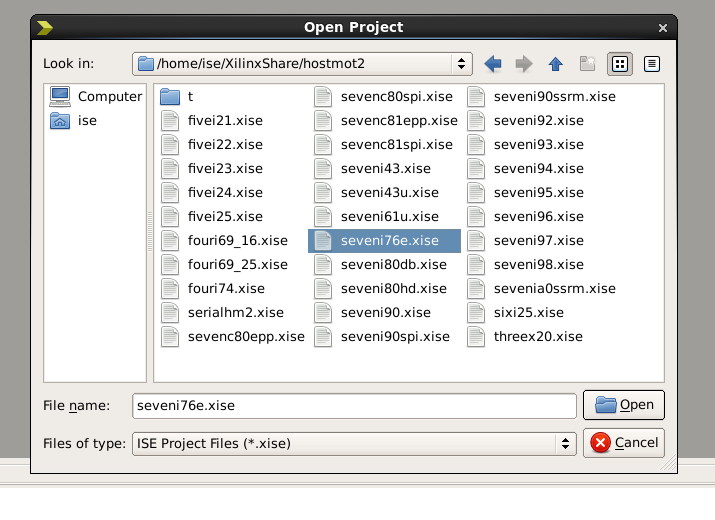Create new folder using toolbar icon
This screenshot has height=520, width=715.
point(587,64)
